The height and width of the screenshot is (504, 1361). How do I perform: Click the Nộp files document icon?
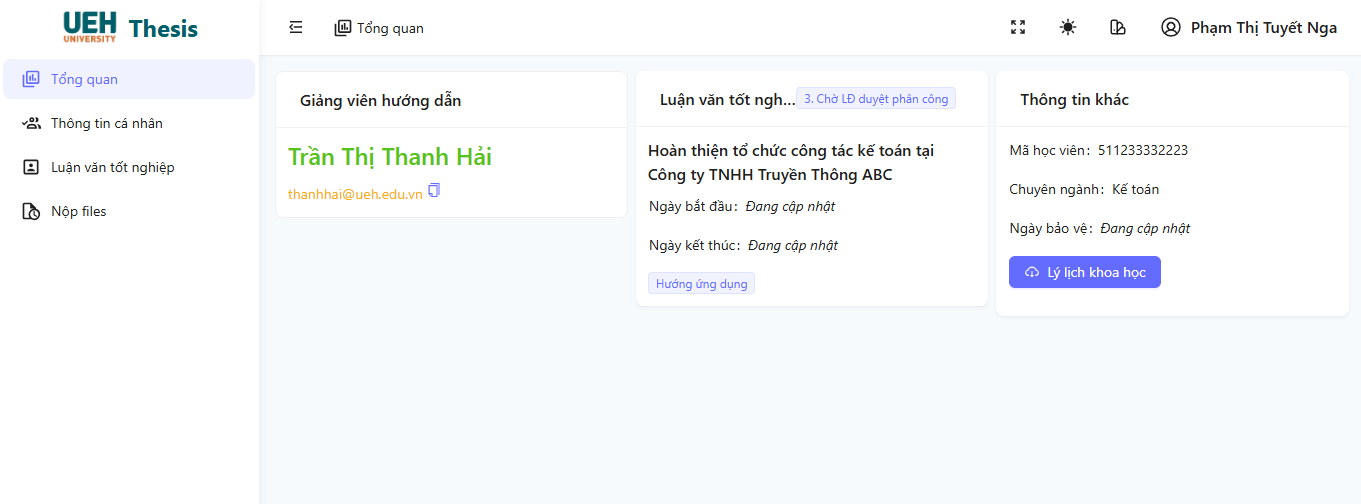31,211
